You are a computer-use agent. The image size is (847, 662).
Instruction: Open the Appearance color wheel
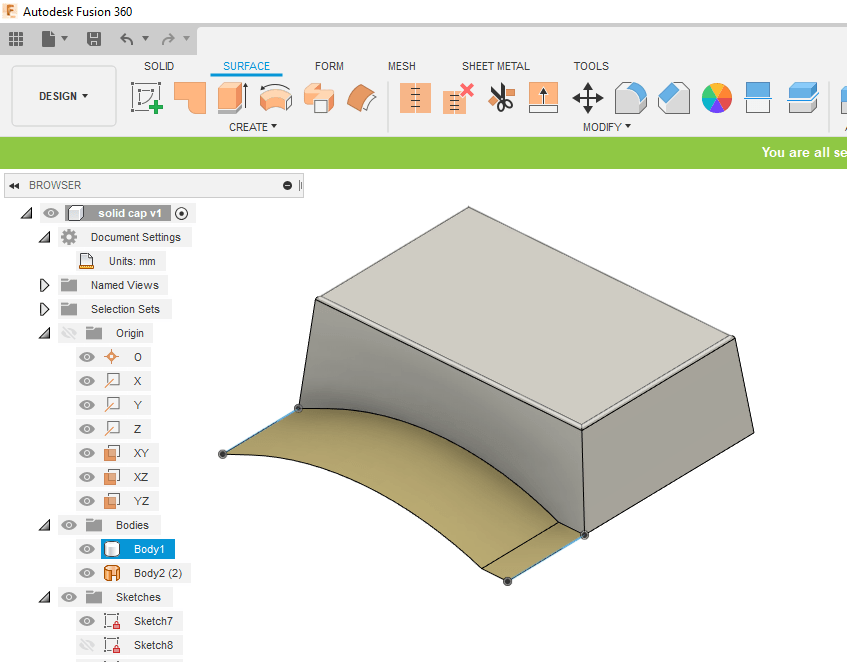coord(717,98)
